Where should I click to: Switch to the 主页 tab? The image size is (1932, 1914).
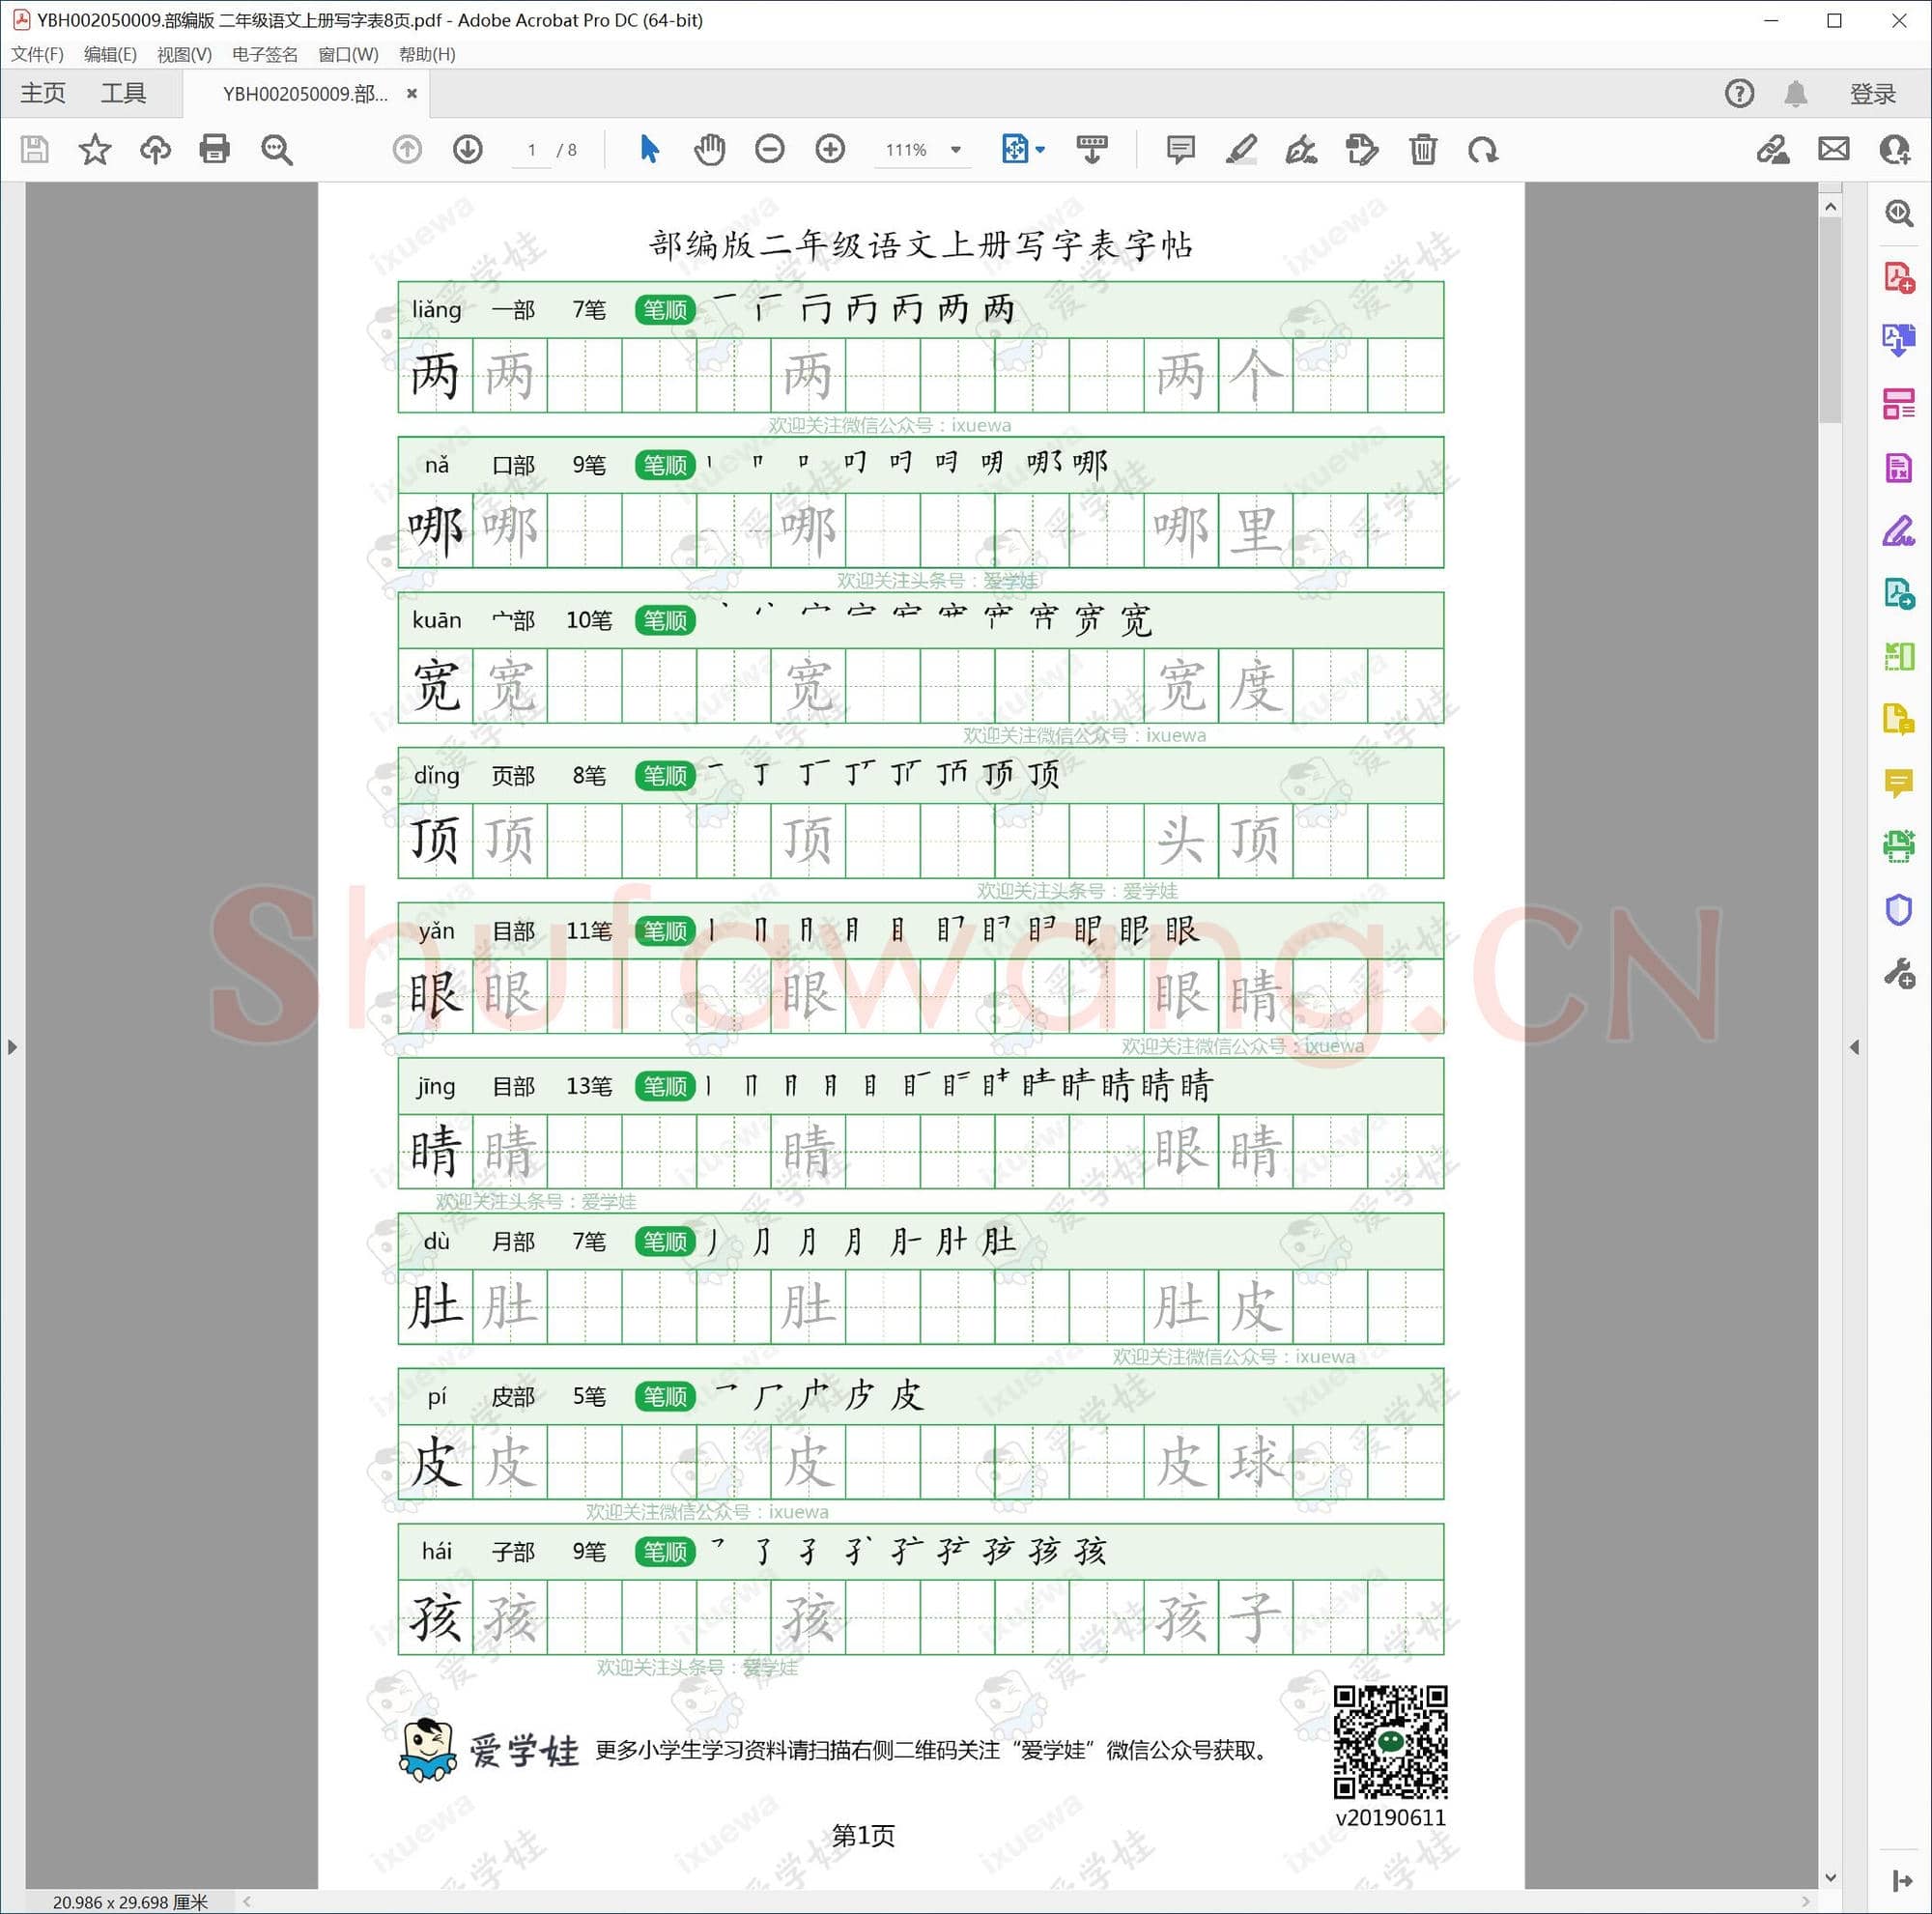click(x=42, y=93)
